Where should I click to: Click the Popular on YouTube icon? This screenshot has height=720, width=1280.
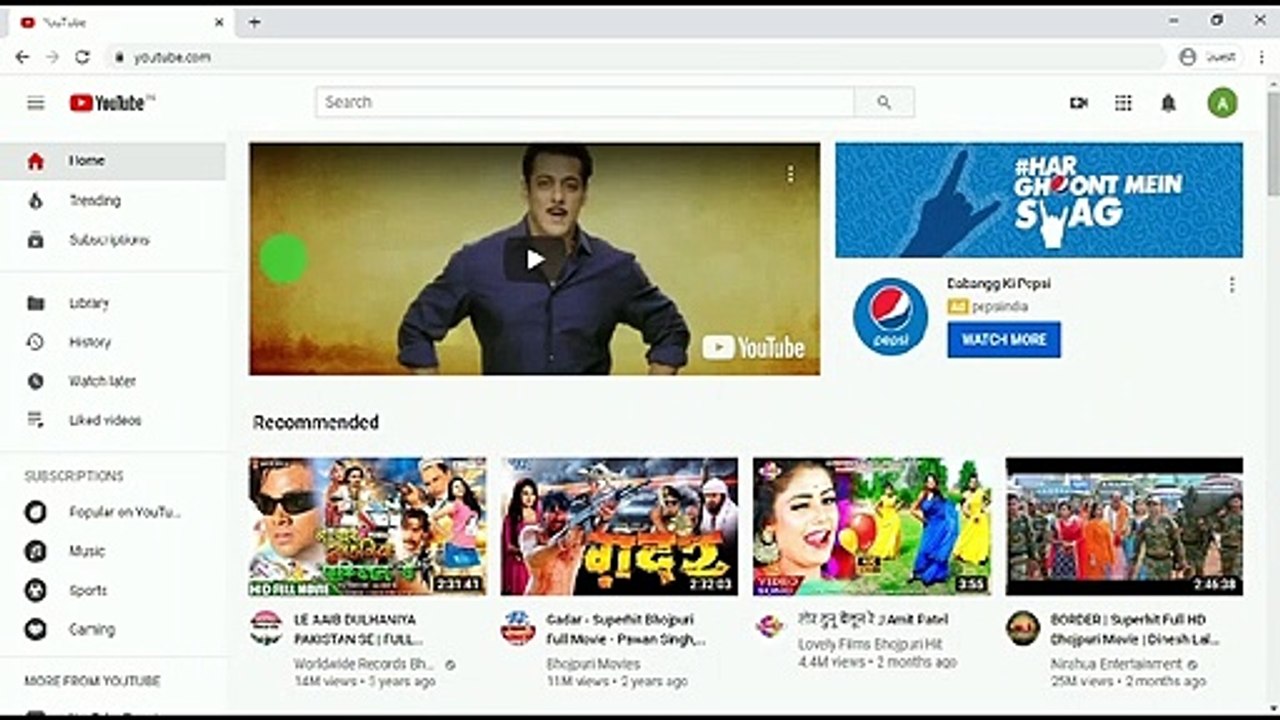36,512
